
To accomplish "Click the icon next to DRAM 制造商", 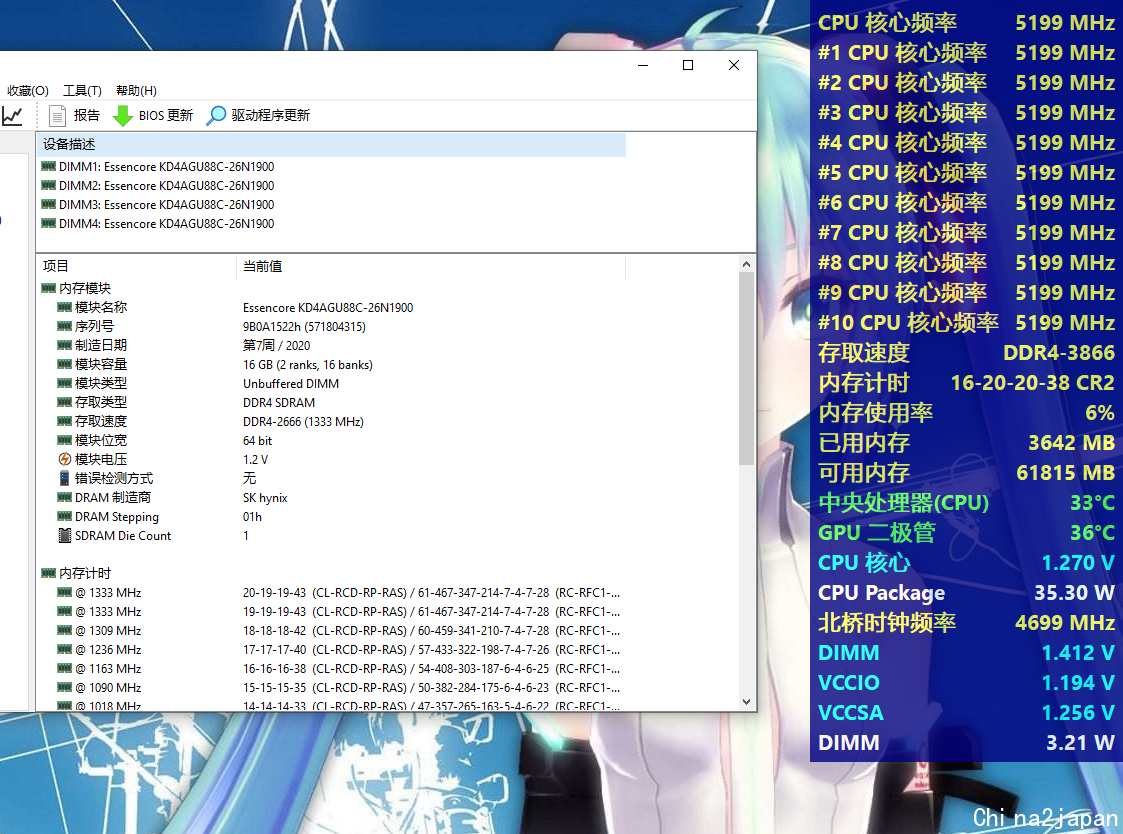I will [64, 497].
